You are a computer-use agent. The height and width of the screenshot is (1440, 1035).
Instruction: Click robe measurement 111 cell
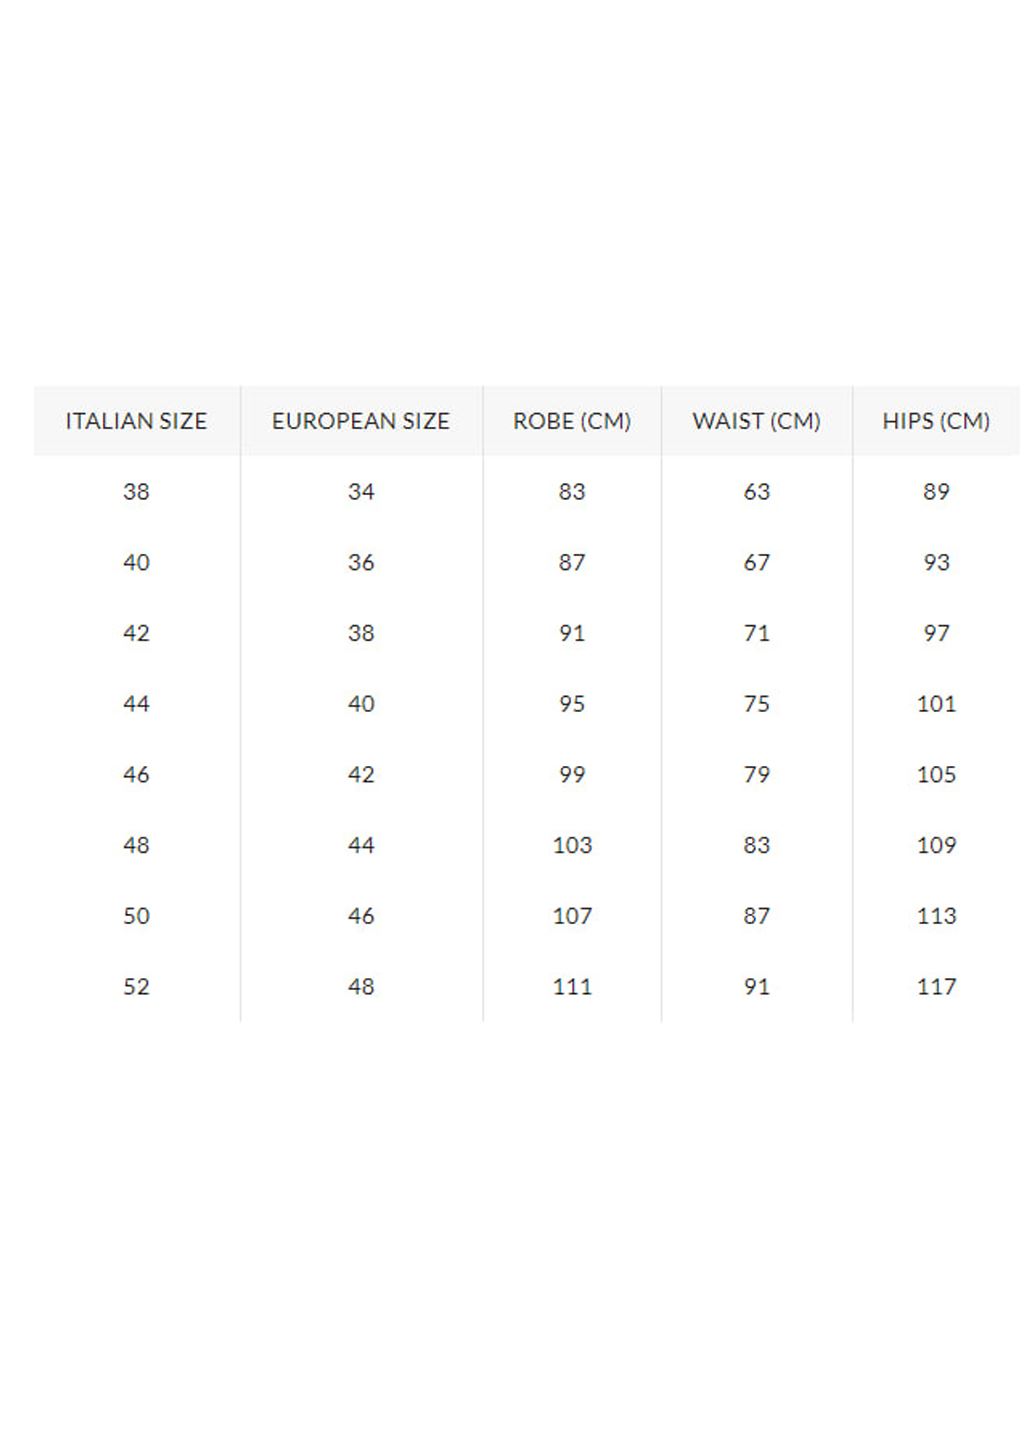coord(572,987)
